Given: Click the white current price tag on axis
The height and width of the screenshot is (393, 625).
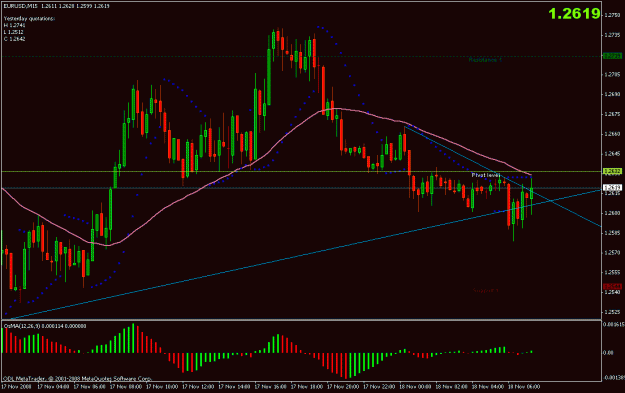Looking at the screenshot, I should point(613,187).
